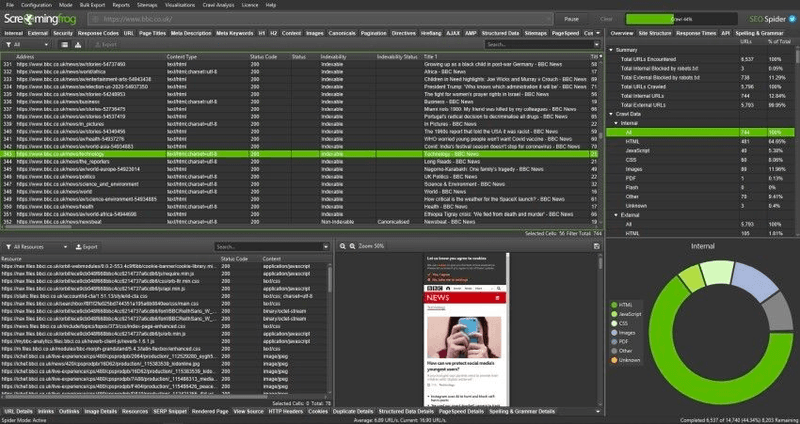Select the CSS row in Overview tree

(x=700, y=160)
